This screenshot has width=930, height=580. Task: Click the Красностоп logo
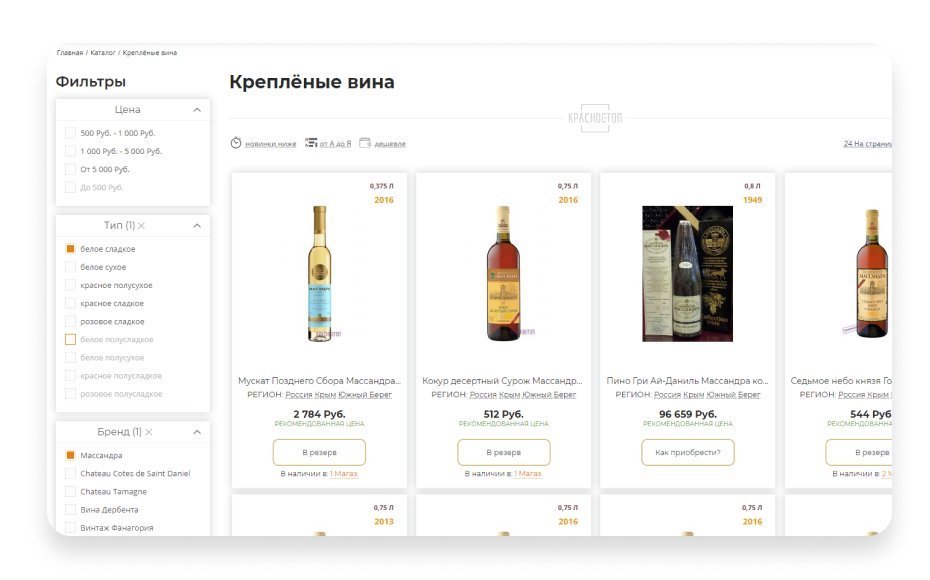pos(594,118)
